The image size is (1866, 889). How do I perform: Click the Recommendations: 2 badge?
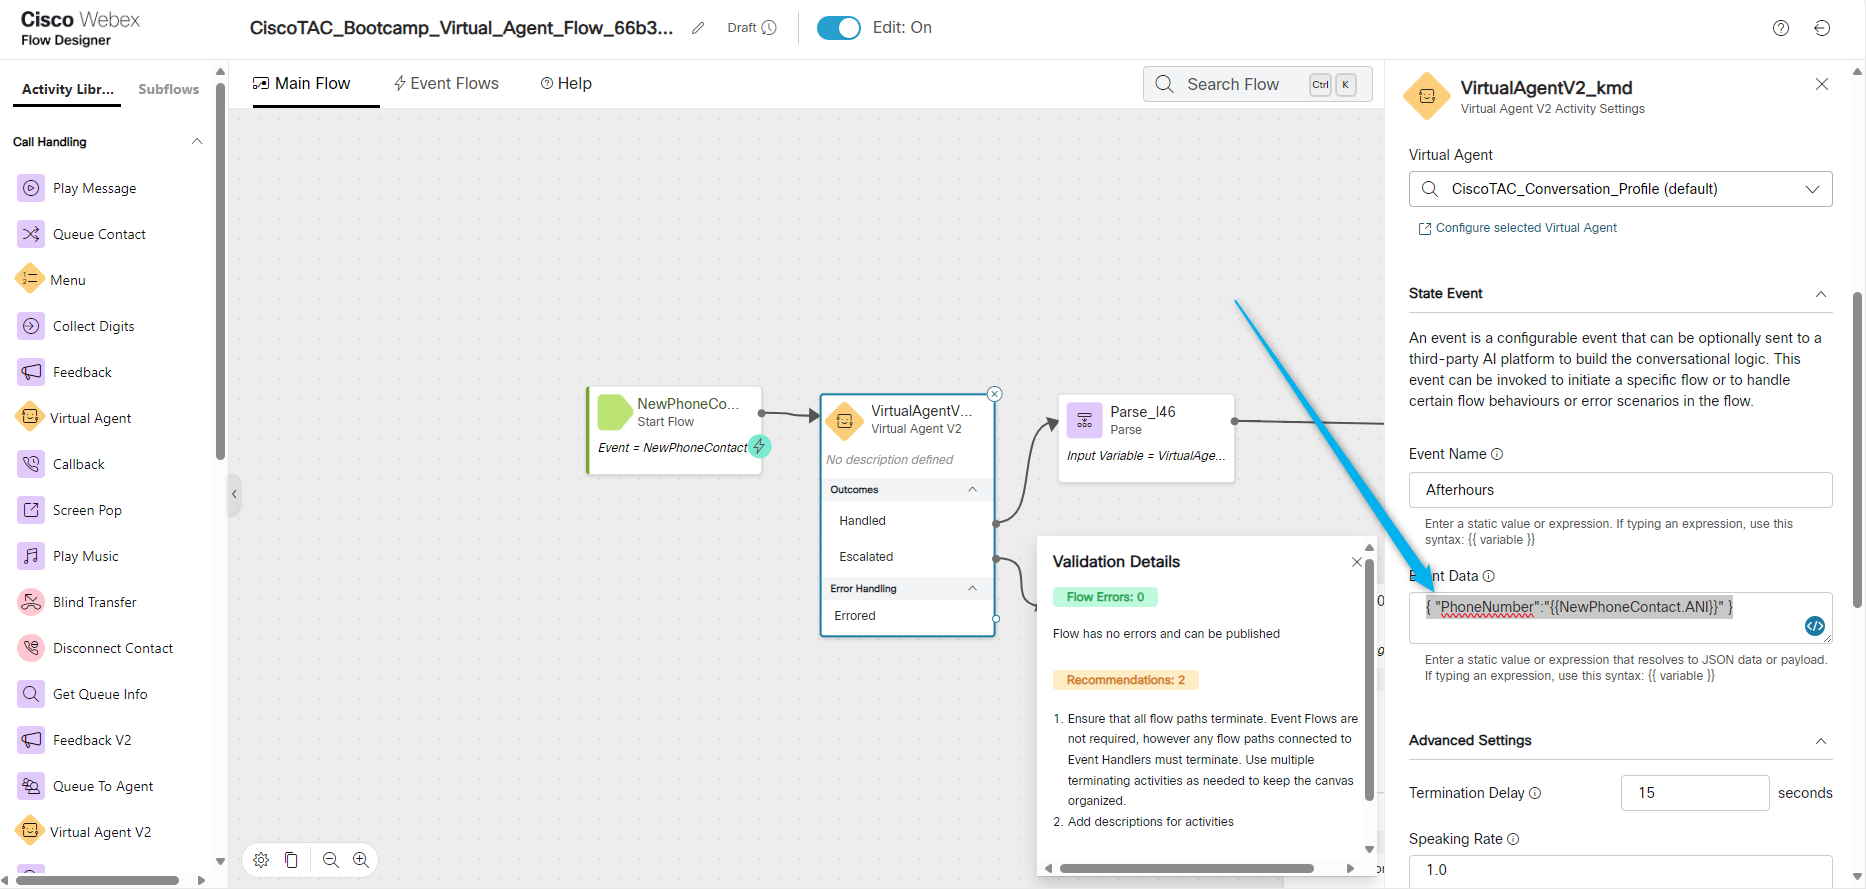pyautogui.click(x=1126, y=680)
